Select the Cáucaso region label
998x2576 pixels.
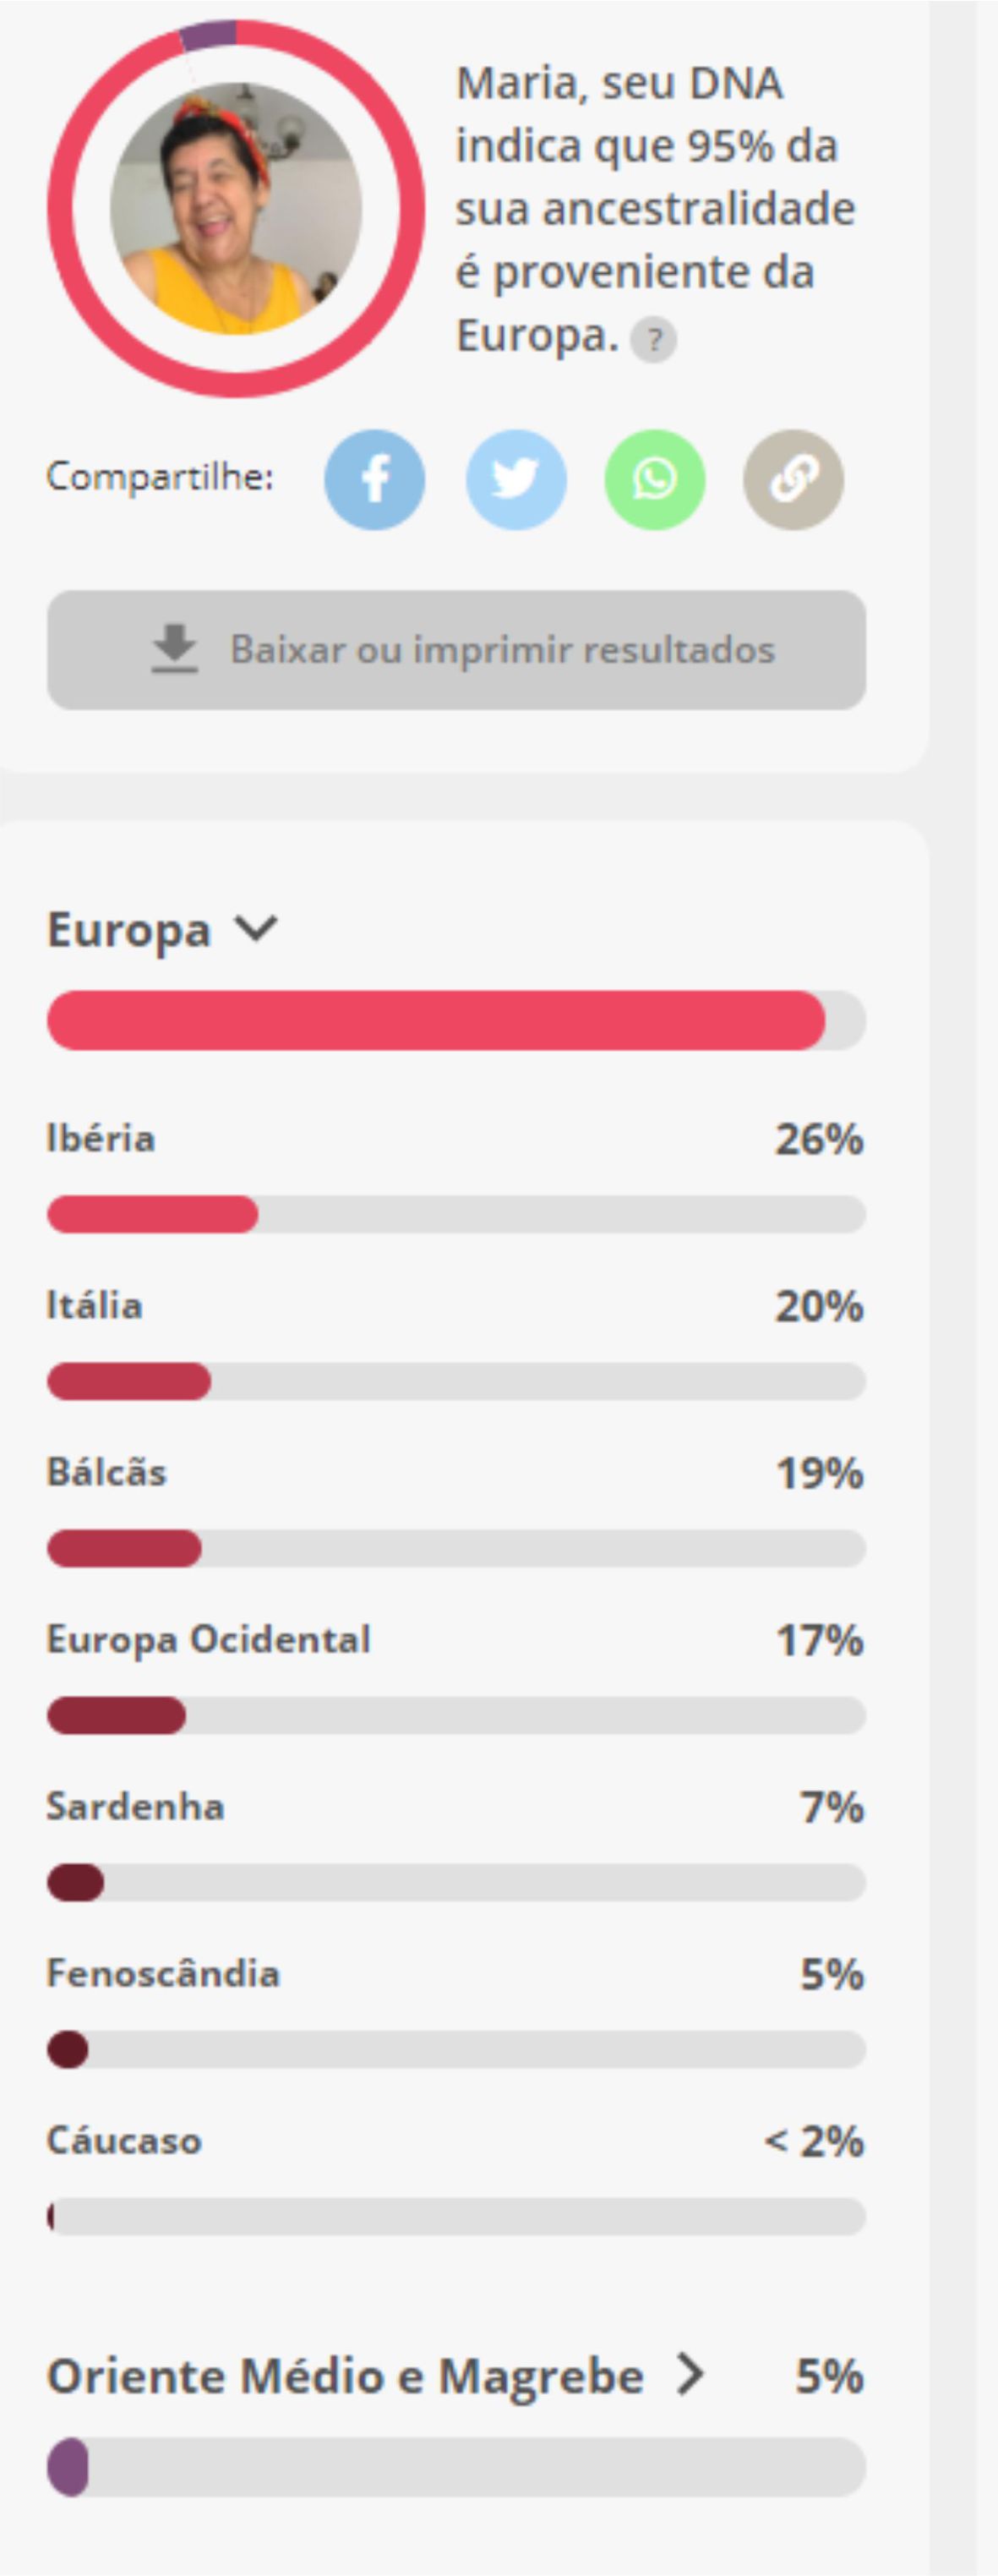pyautogui.click(x=125, y=2140)
